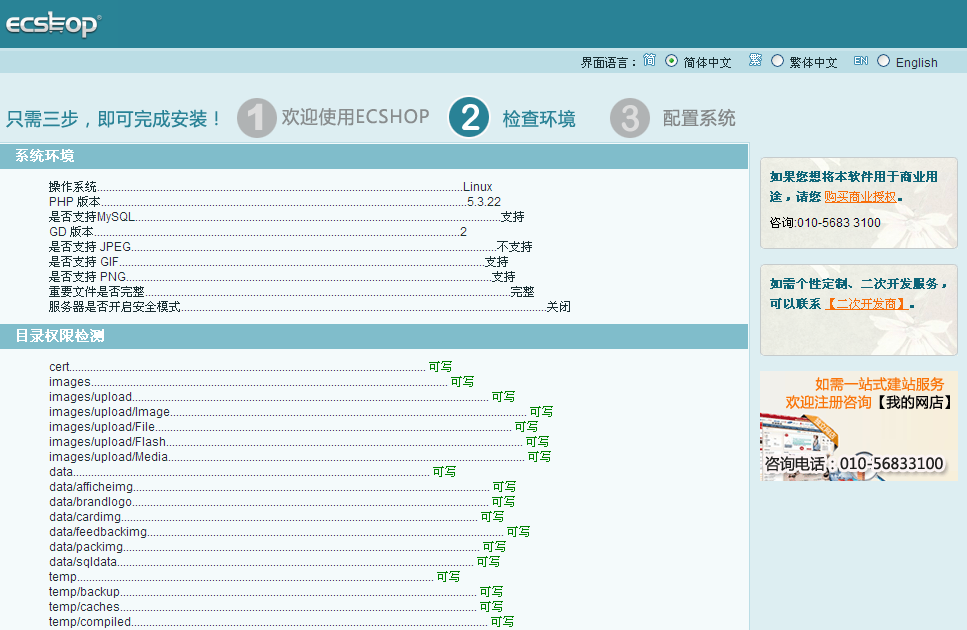Click 欢迎使用ECSHOP step label
The width and height of the screenshot is (967, 630).
pyautogui.click(x=355, y=117)
